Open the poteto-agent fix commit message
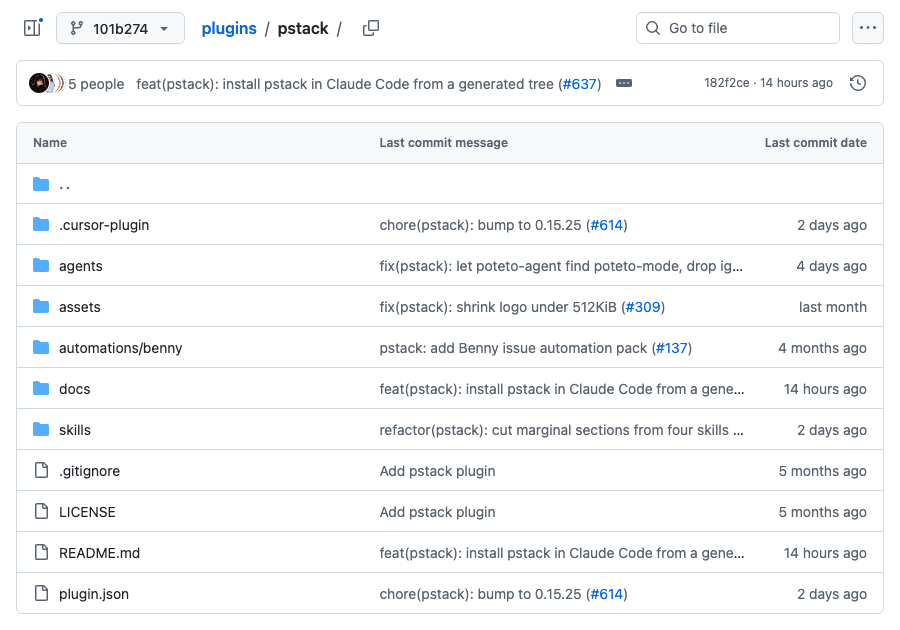The image size is (900, 630). [561, 266]
